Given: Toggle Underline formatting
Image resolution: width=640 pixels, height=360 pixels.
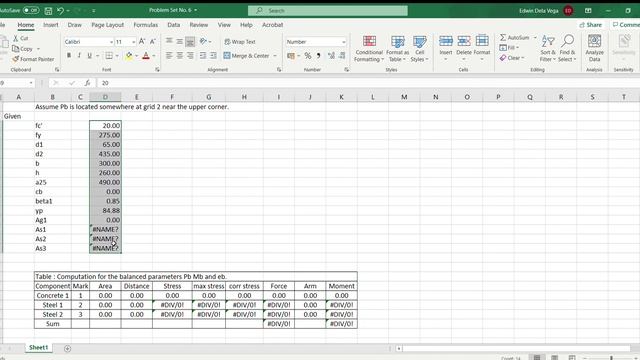Looking at the screenshot, I should coord(89,56).
